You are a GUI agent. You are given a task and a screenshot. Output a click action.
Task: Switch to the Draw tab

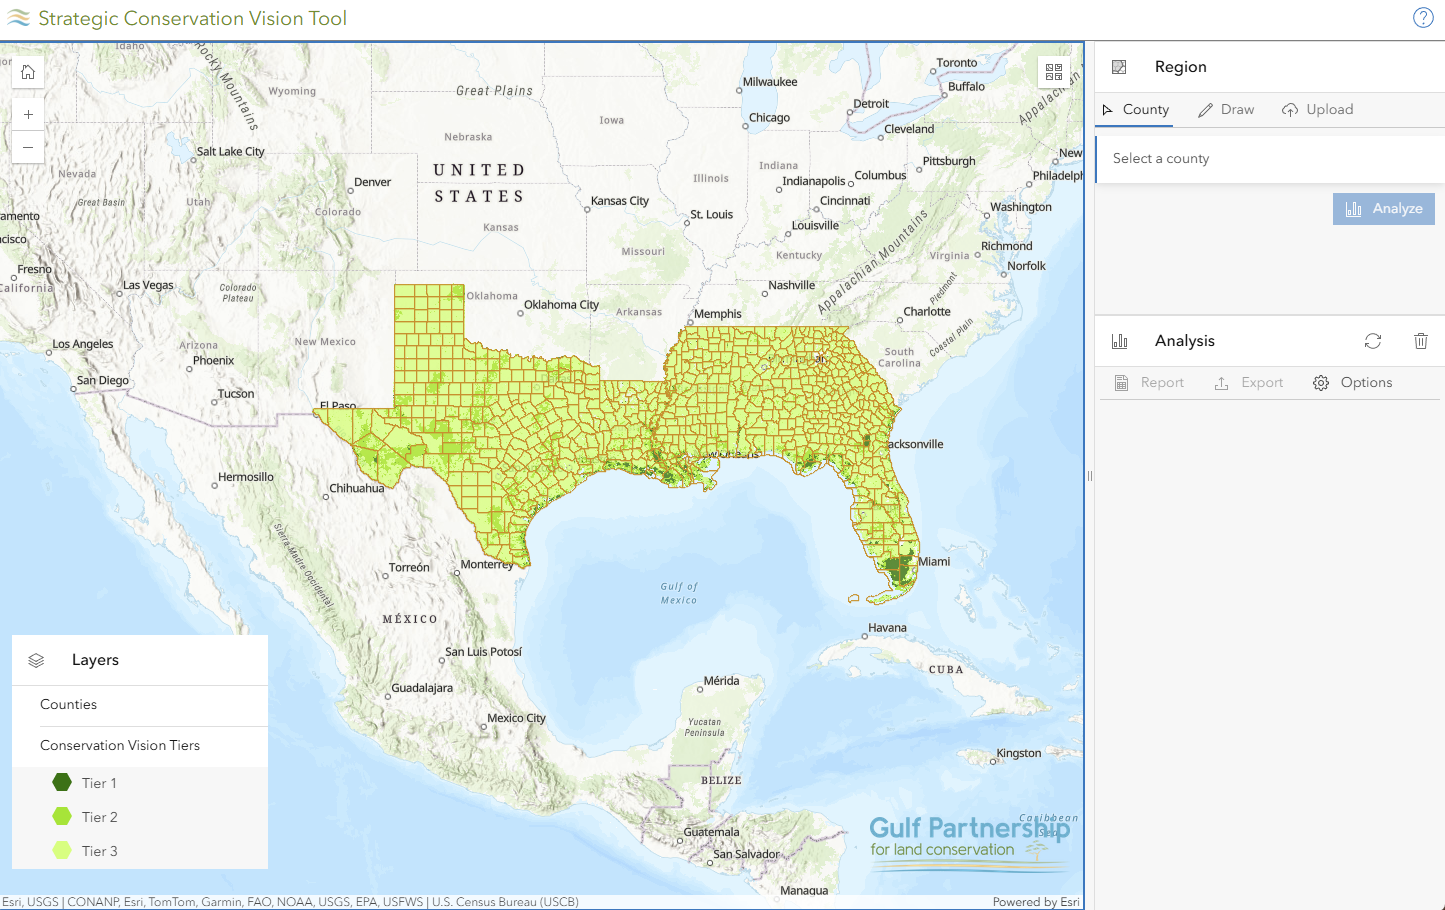(x=1226, y=110)
